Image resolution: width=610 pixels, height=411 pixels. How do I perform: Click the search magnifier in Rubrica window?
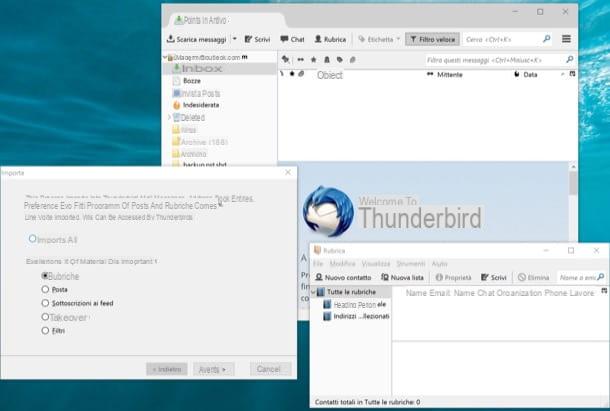click(601, 277)
